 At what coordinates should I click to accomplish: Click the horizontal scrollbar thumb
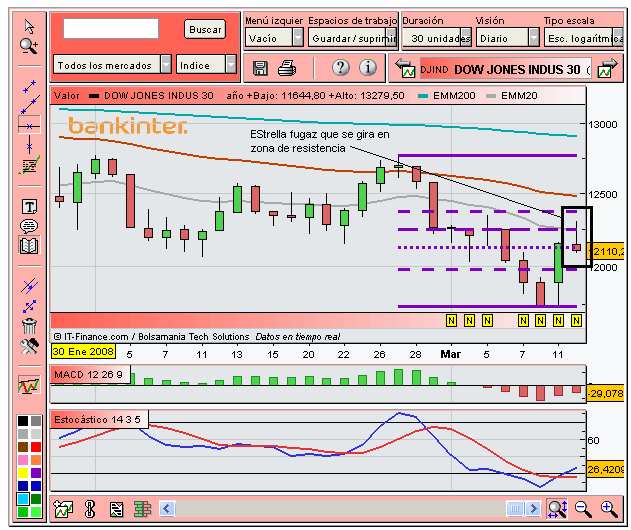coord(515,509)
